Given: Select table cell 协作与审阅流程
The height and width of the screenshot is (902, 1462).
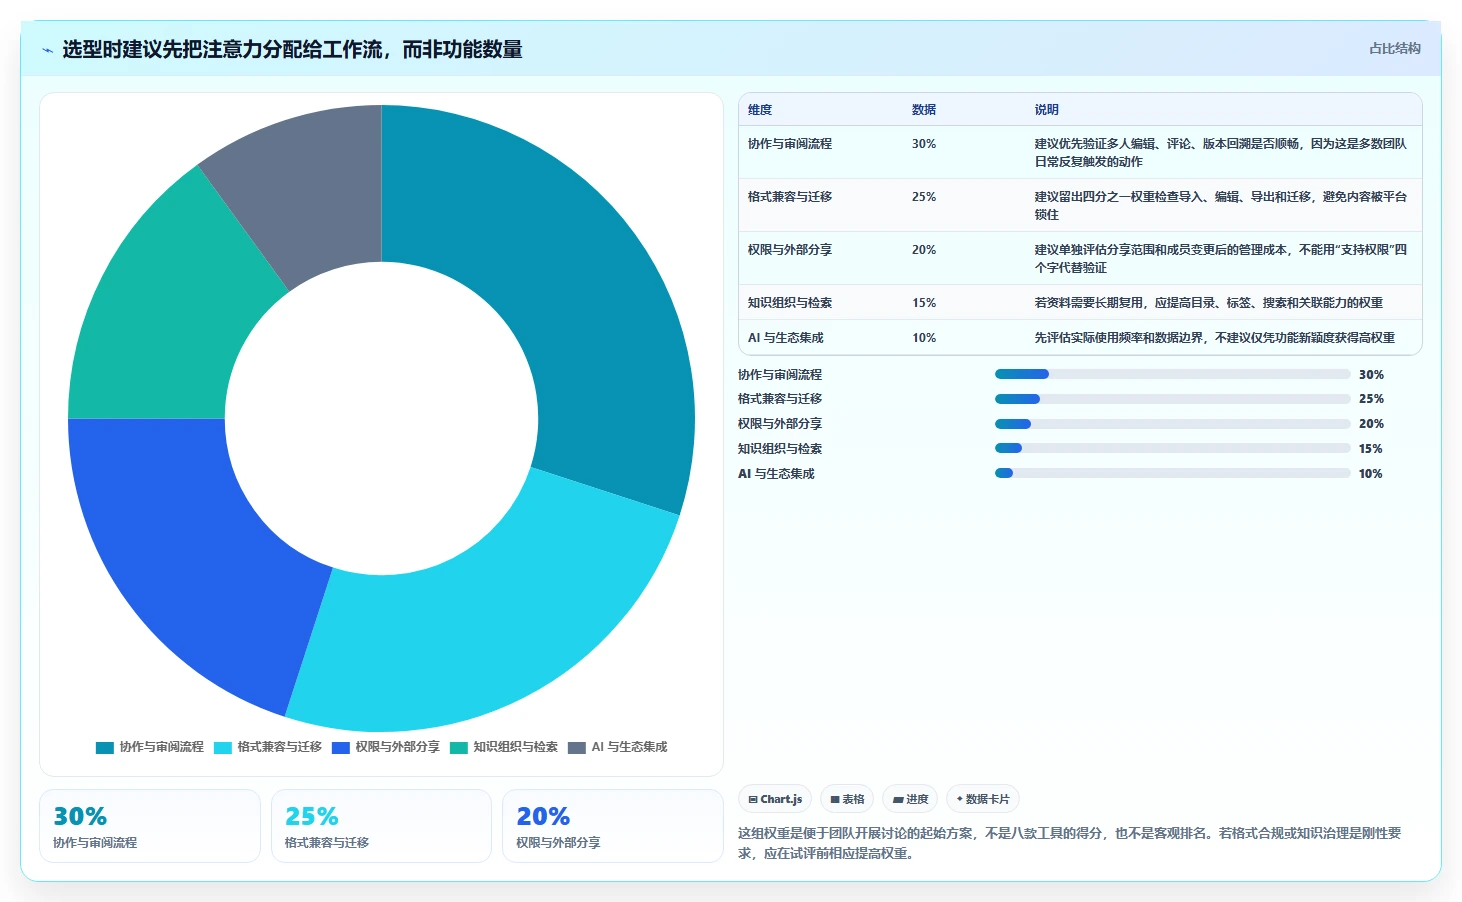Looking at the screenshot, I should pos(790,144).
